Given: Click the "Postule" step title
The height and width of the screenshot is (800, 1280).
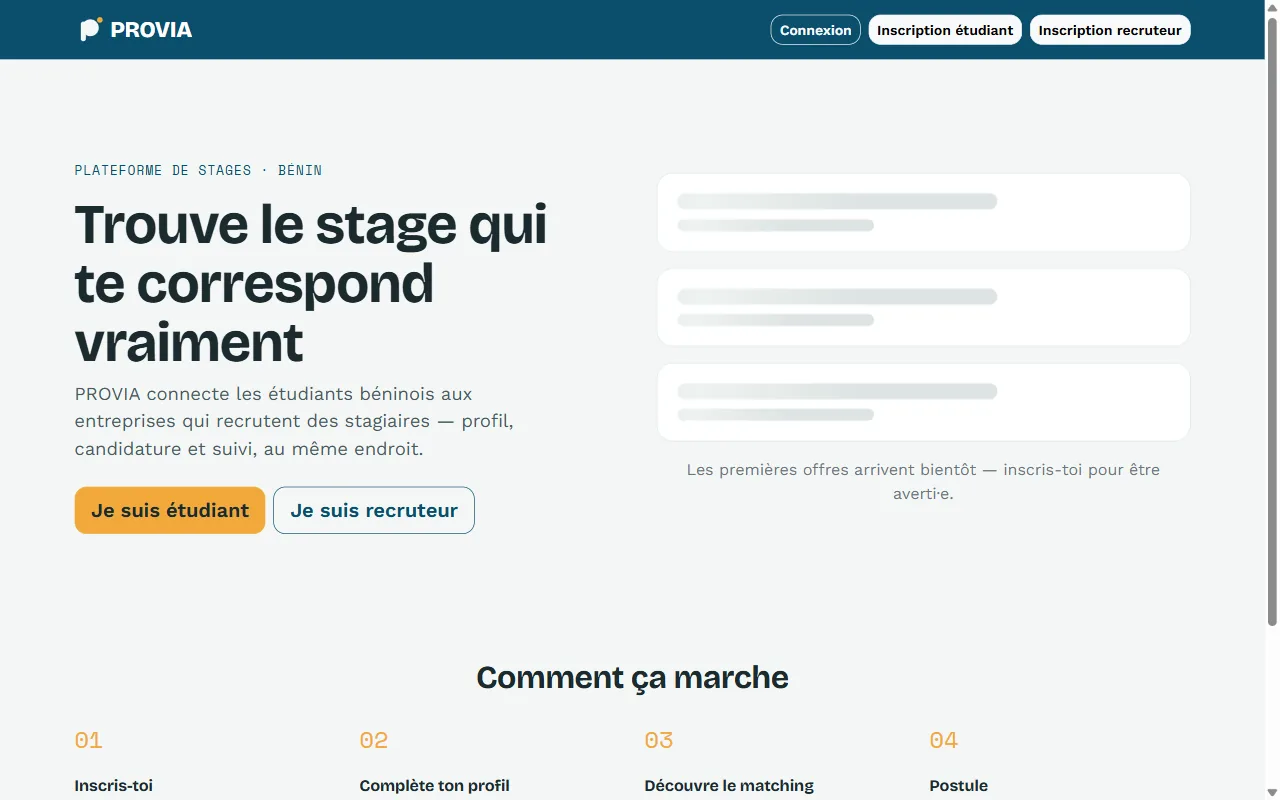Looking at the screenshot, I should click(x=958, y=785).
